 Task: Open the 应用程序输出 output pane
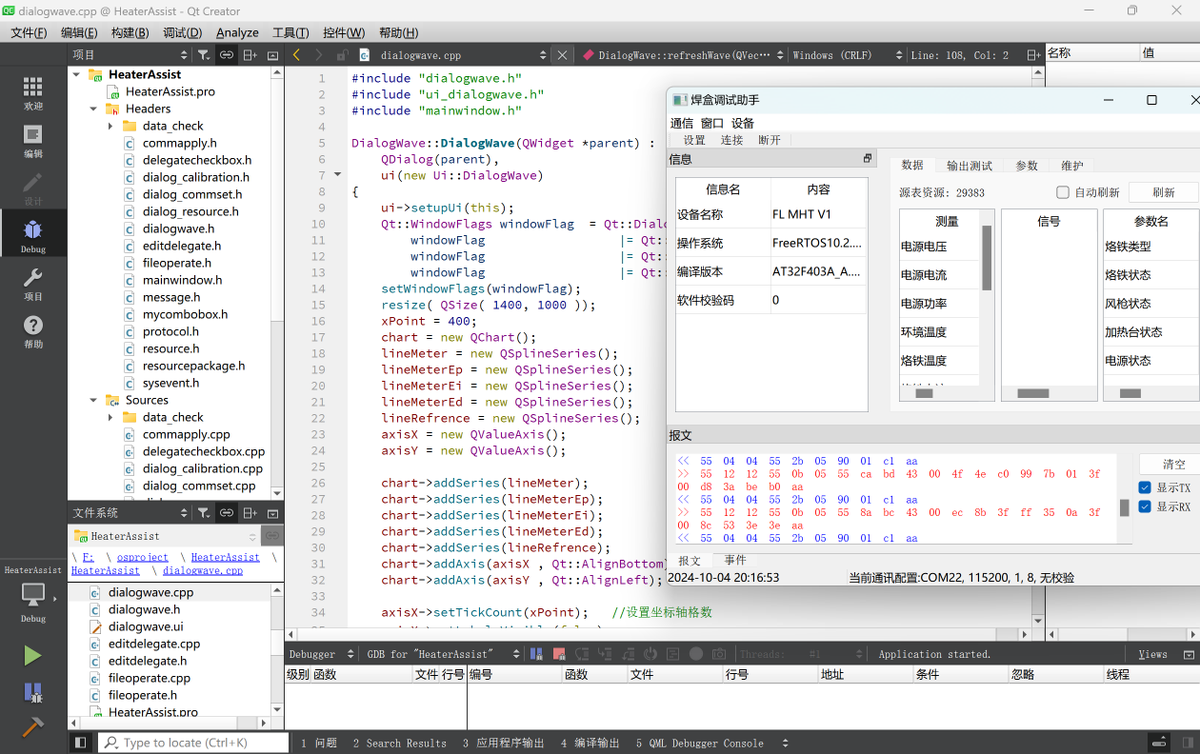point(504,743)
